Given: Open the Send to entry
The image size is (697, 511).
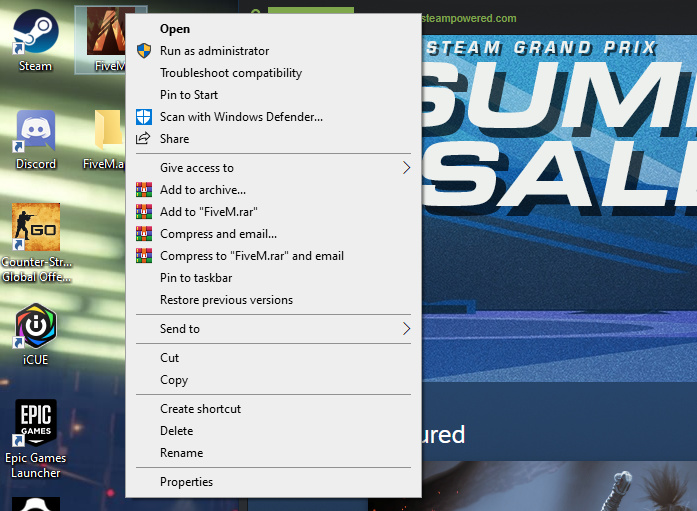Looking at the screenshot, I should (x=273, y=329).
